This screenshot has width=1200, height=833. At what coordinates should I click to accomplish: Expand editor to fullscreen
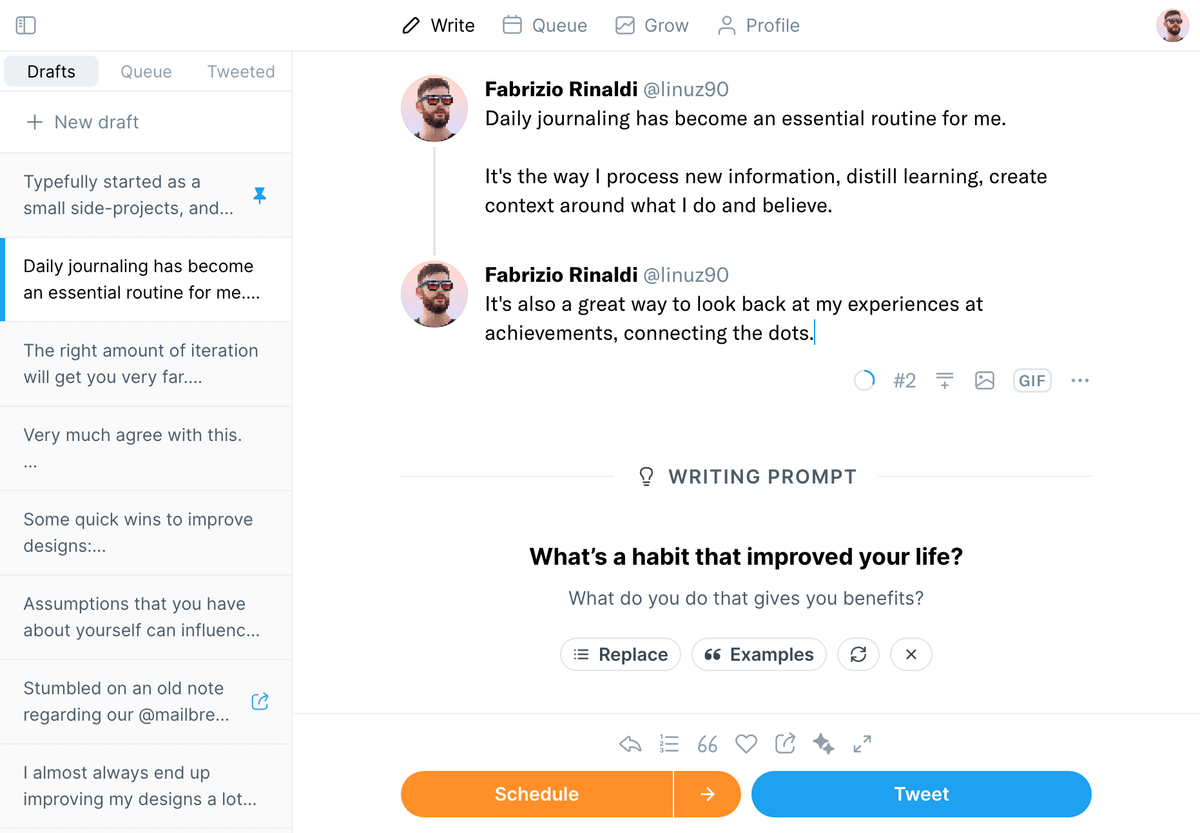[862, 744]
